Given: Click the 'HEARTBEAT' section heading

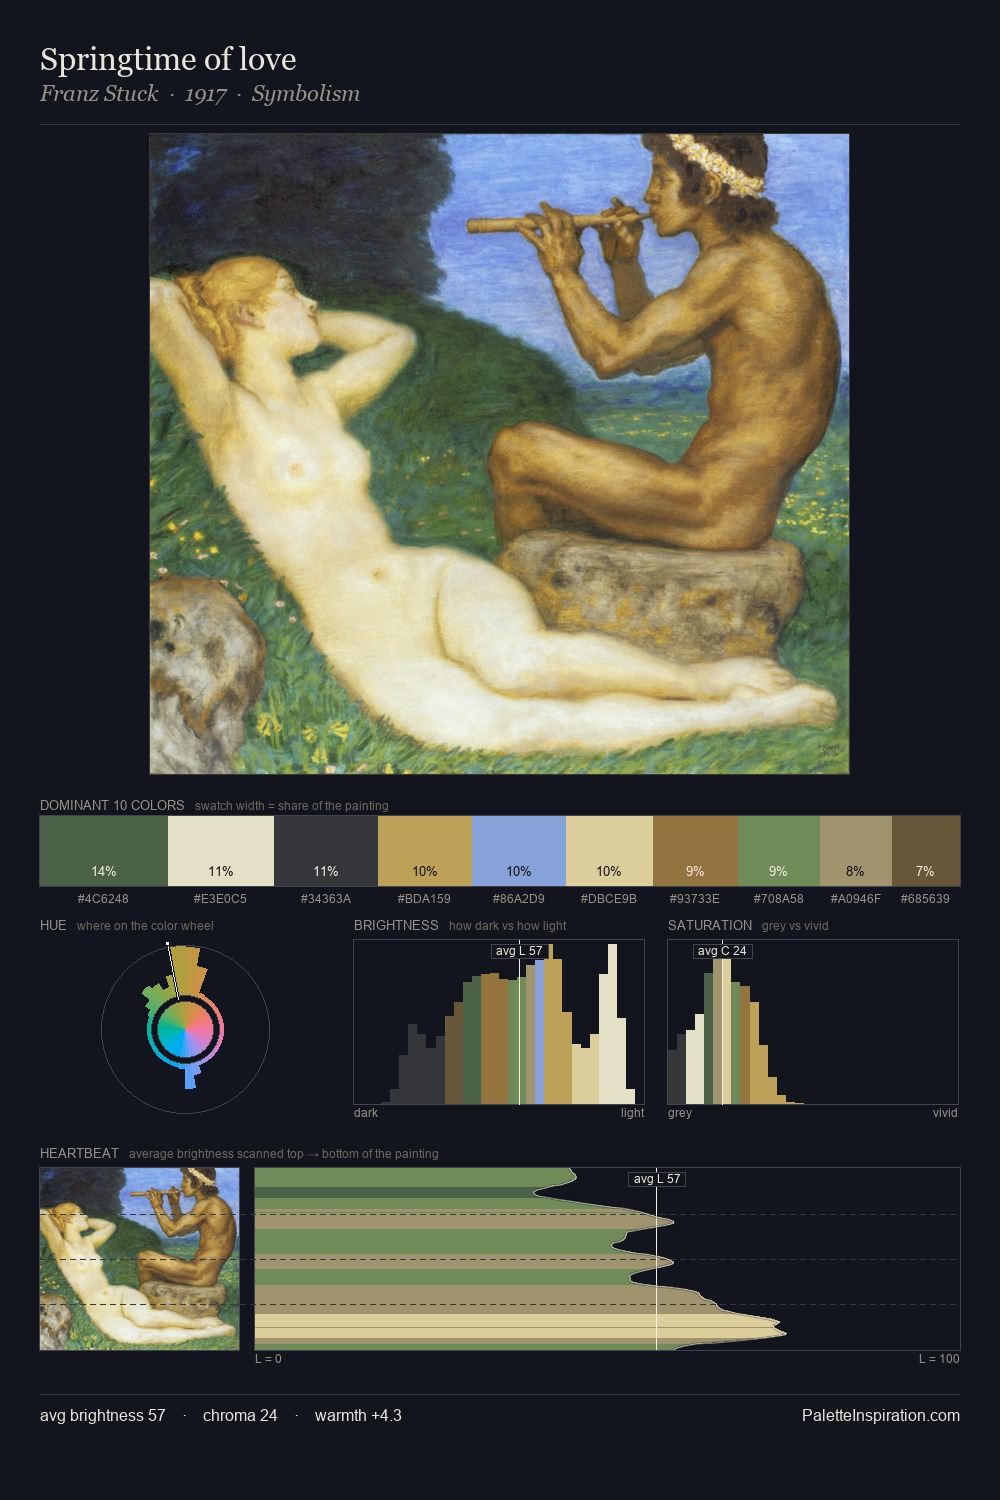Looking at the screenshot, I should [x=79, y=1153].
